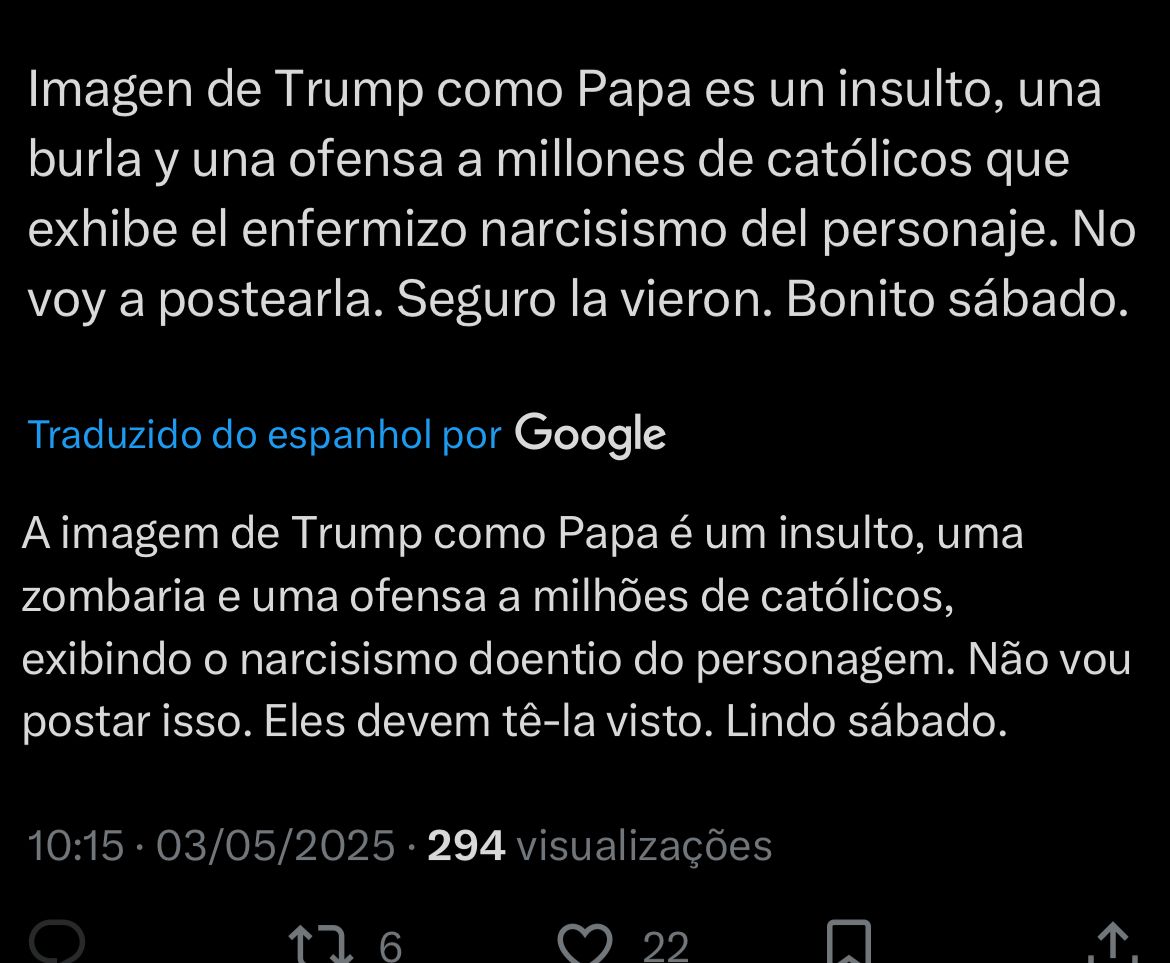Screen dimensions: 1170x963
Task: Like the post with the heart icon
Action: point(585,944)
